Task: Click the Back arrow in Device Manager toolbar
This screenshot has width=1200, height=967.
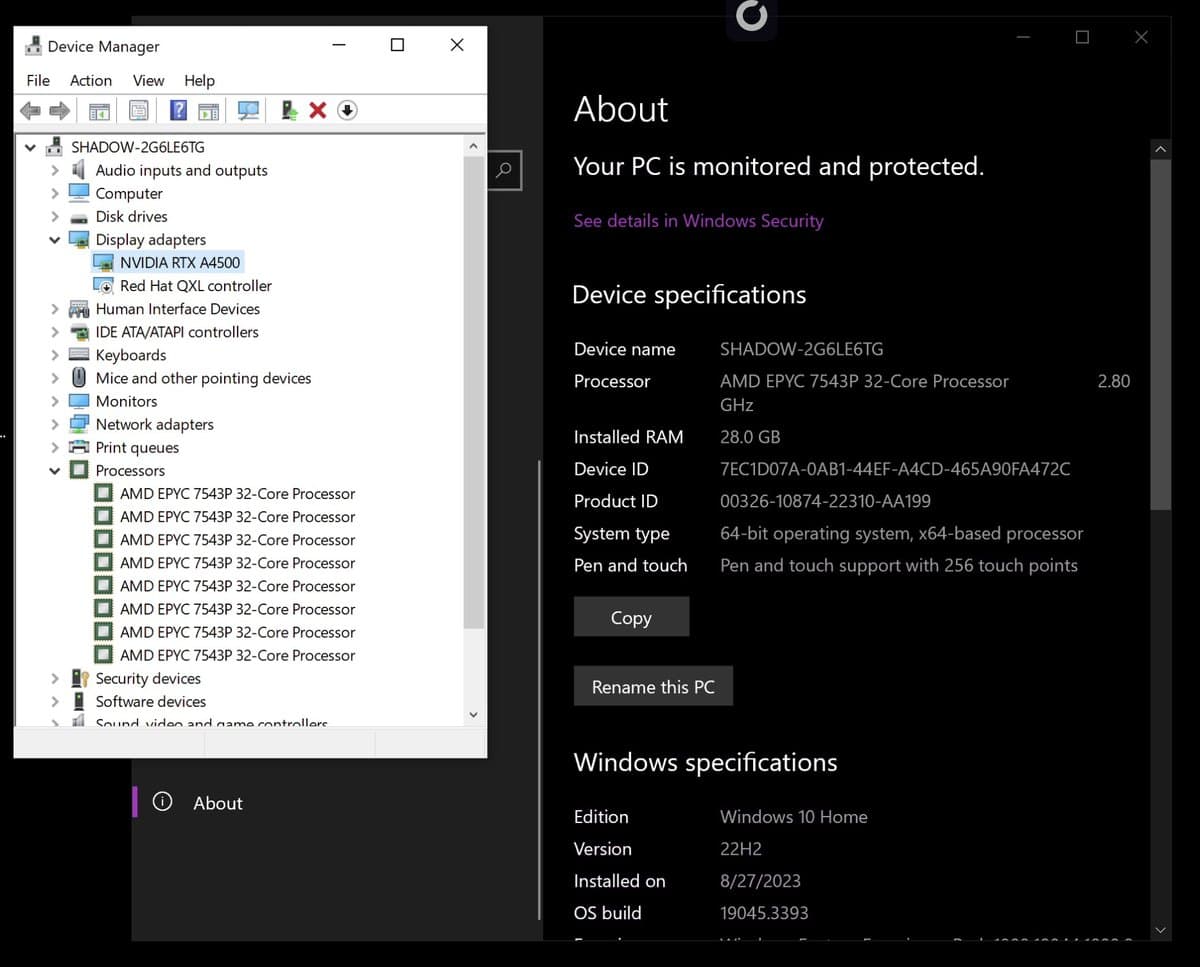Action: coord(31,111)
